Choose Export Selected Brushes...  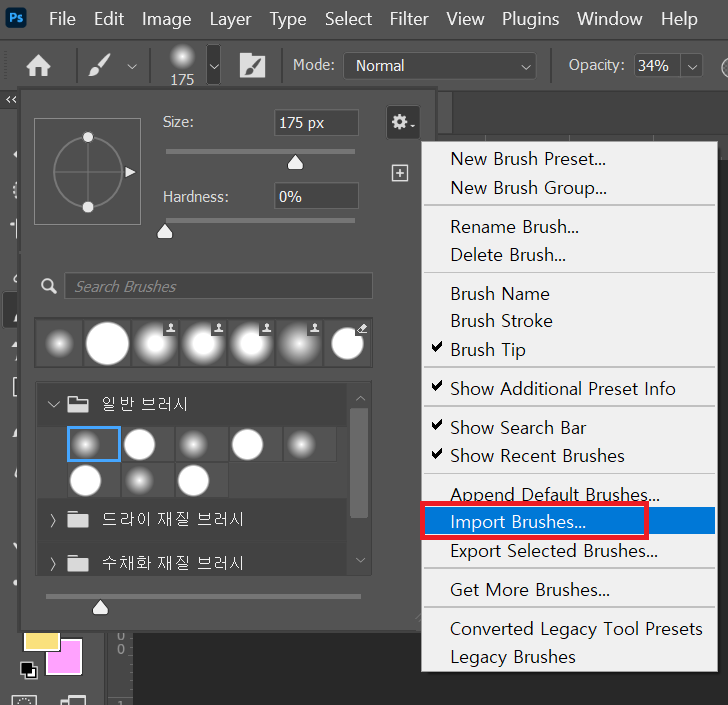(569, 550)
